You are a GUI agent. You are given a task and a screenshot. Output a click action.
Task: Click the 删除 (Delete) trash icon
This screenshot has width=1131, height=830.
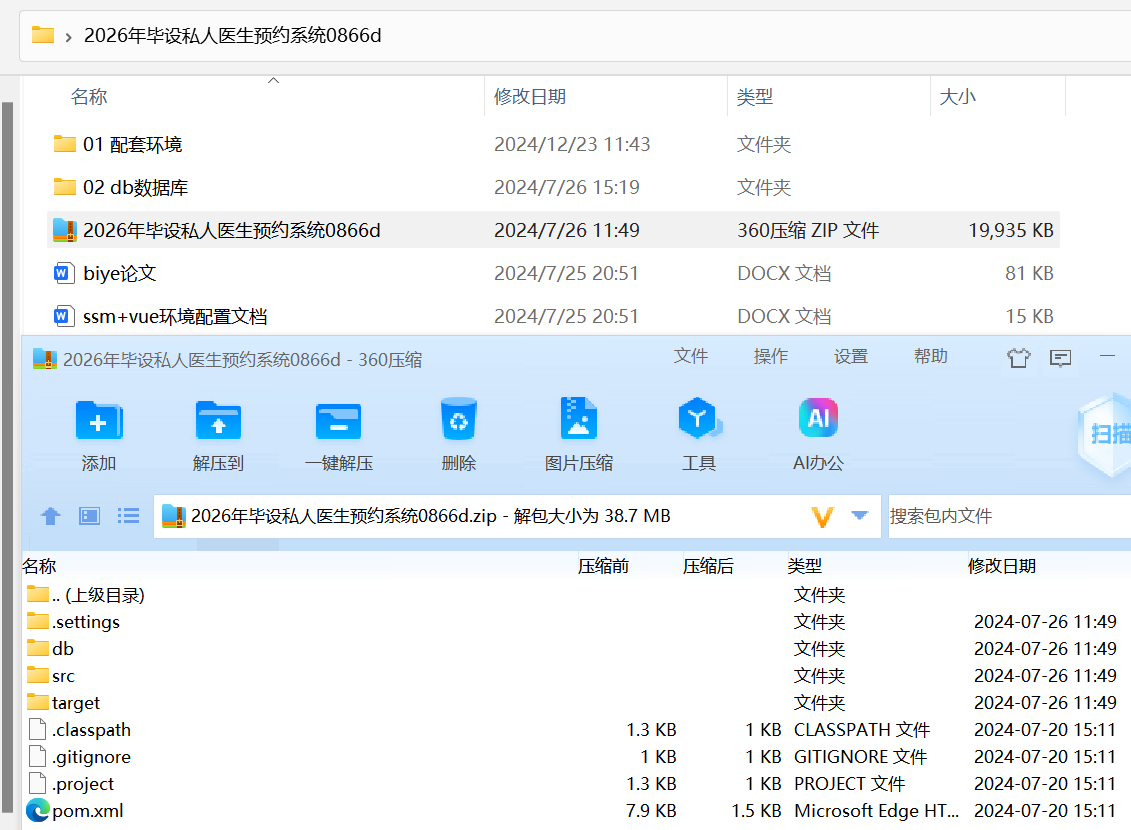point(459,419)
